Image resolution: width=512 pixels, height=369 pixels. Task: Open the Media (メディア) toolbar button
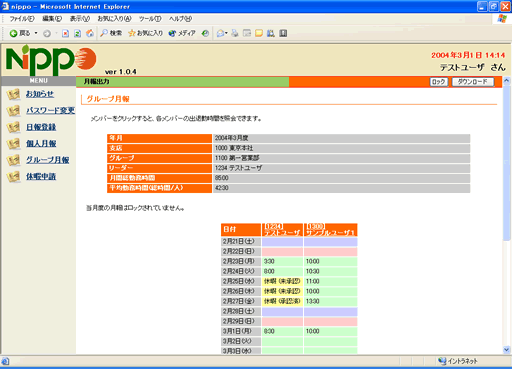182,33
